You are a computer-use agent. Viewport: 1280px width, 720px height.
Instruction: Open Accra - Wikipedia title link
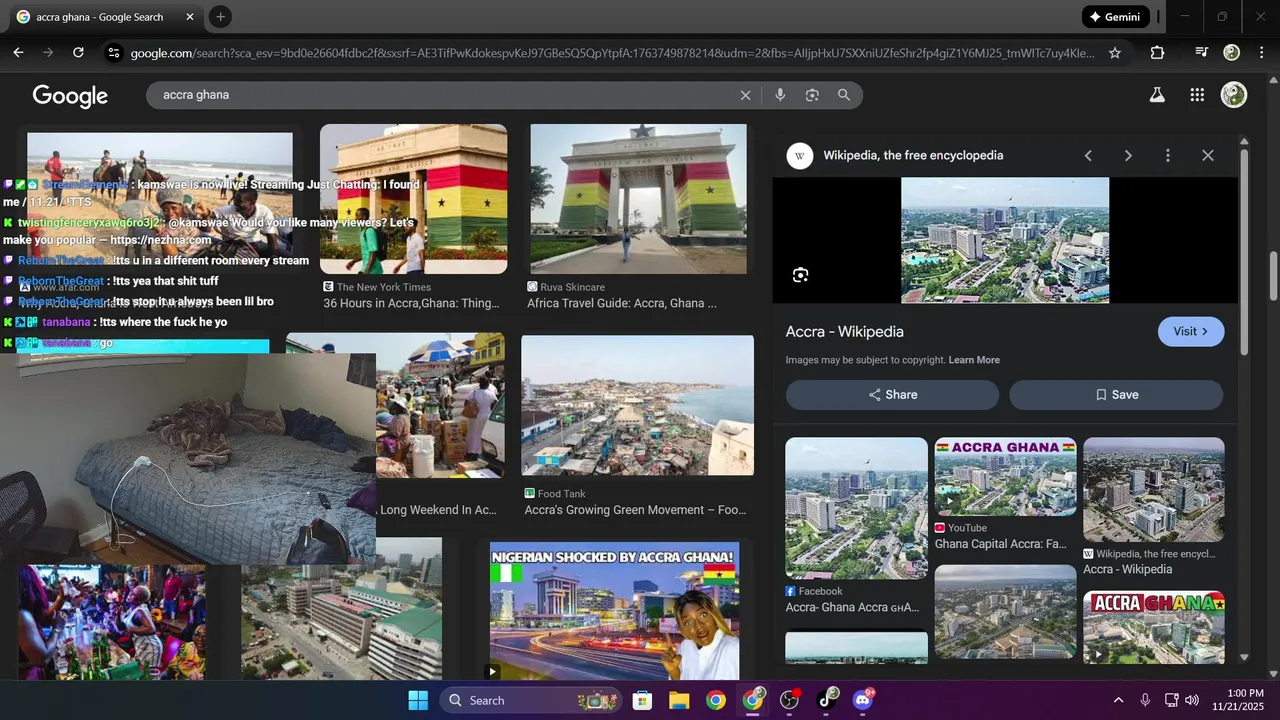845,332
